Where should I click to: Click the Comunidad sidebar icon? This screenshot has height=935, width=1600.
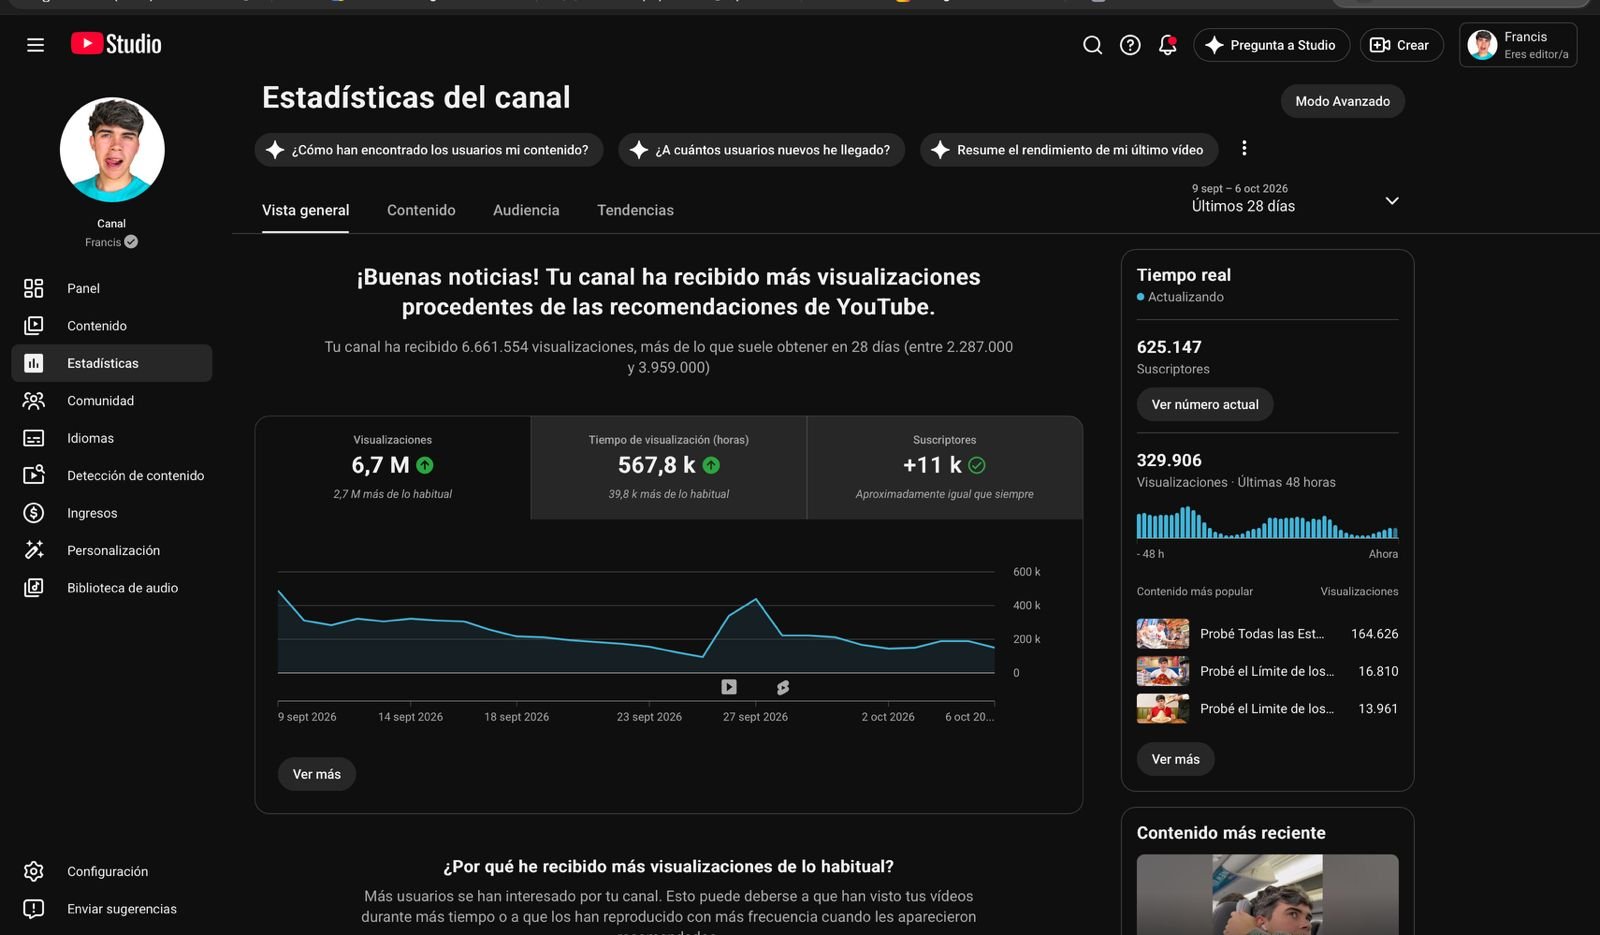tap(33, 401)
